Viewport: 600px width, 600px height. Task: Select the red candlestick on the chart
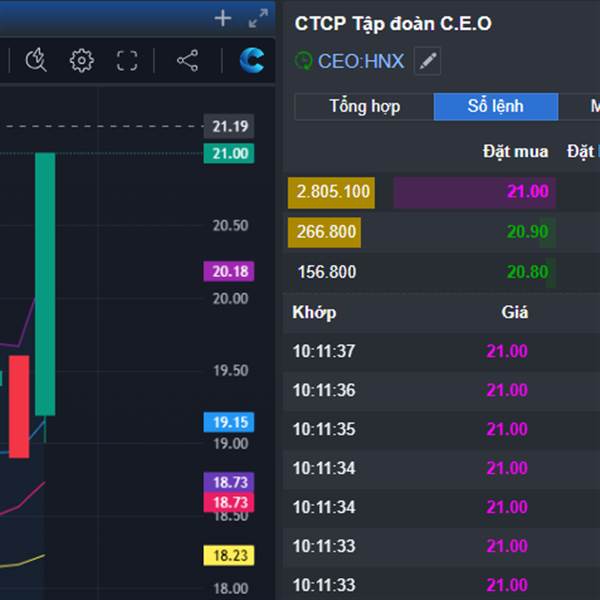(19, 406)
